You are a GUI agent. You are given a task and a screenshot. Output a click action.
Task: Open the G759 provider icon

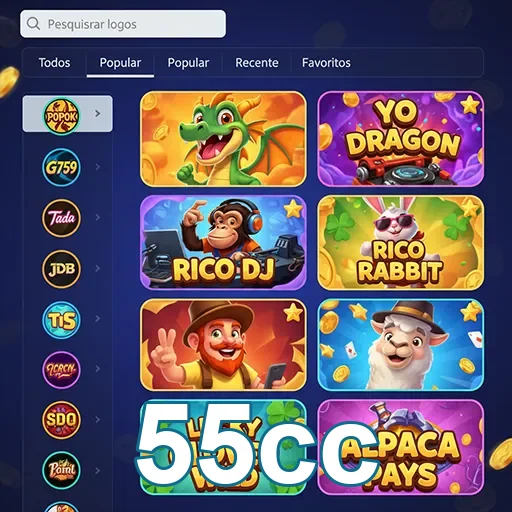pyautogui.click(x=61, y=167)
